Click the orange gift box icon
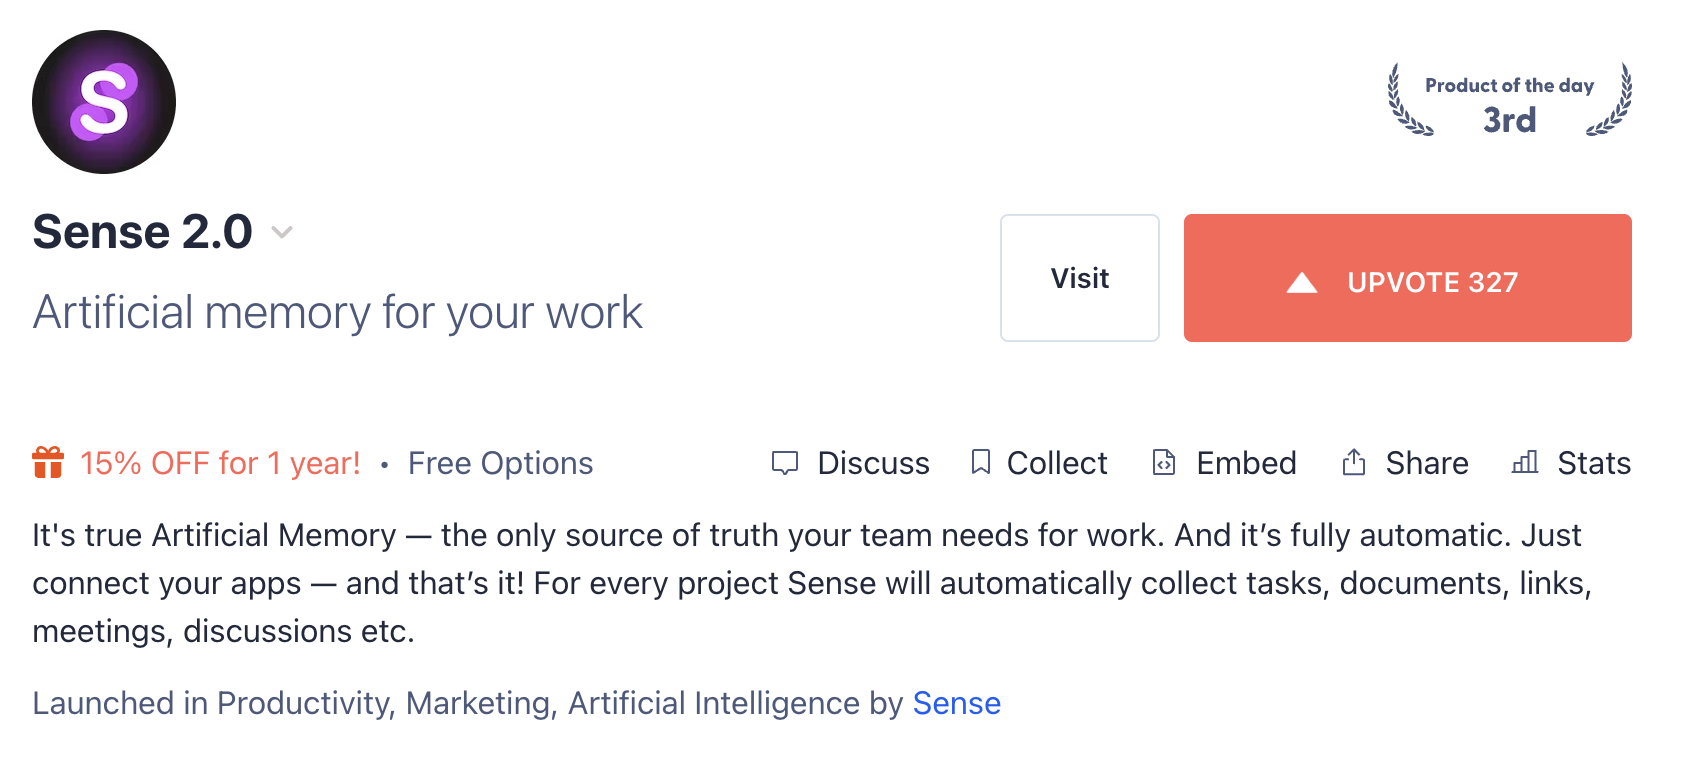1696x772 pixels. click(x=48, y=463)
